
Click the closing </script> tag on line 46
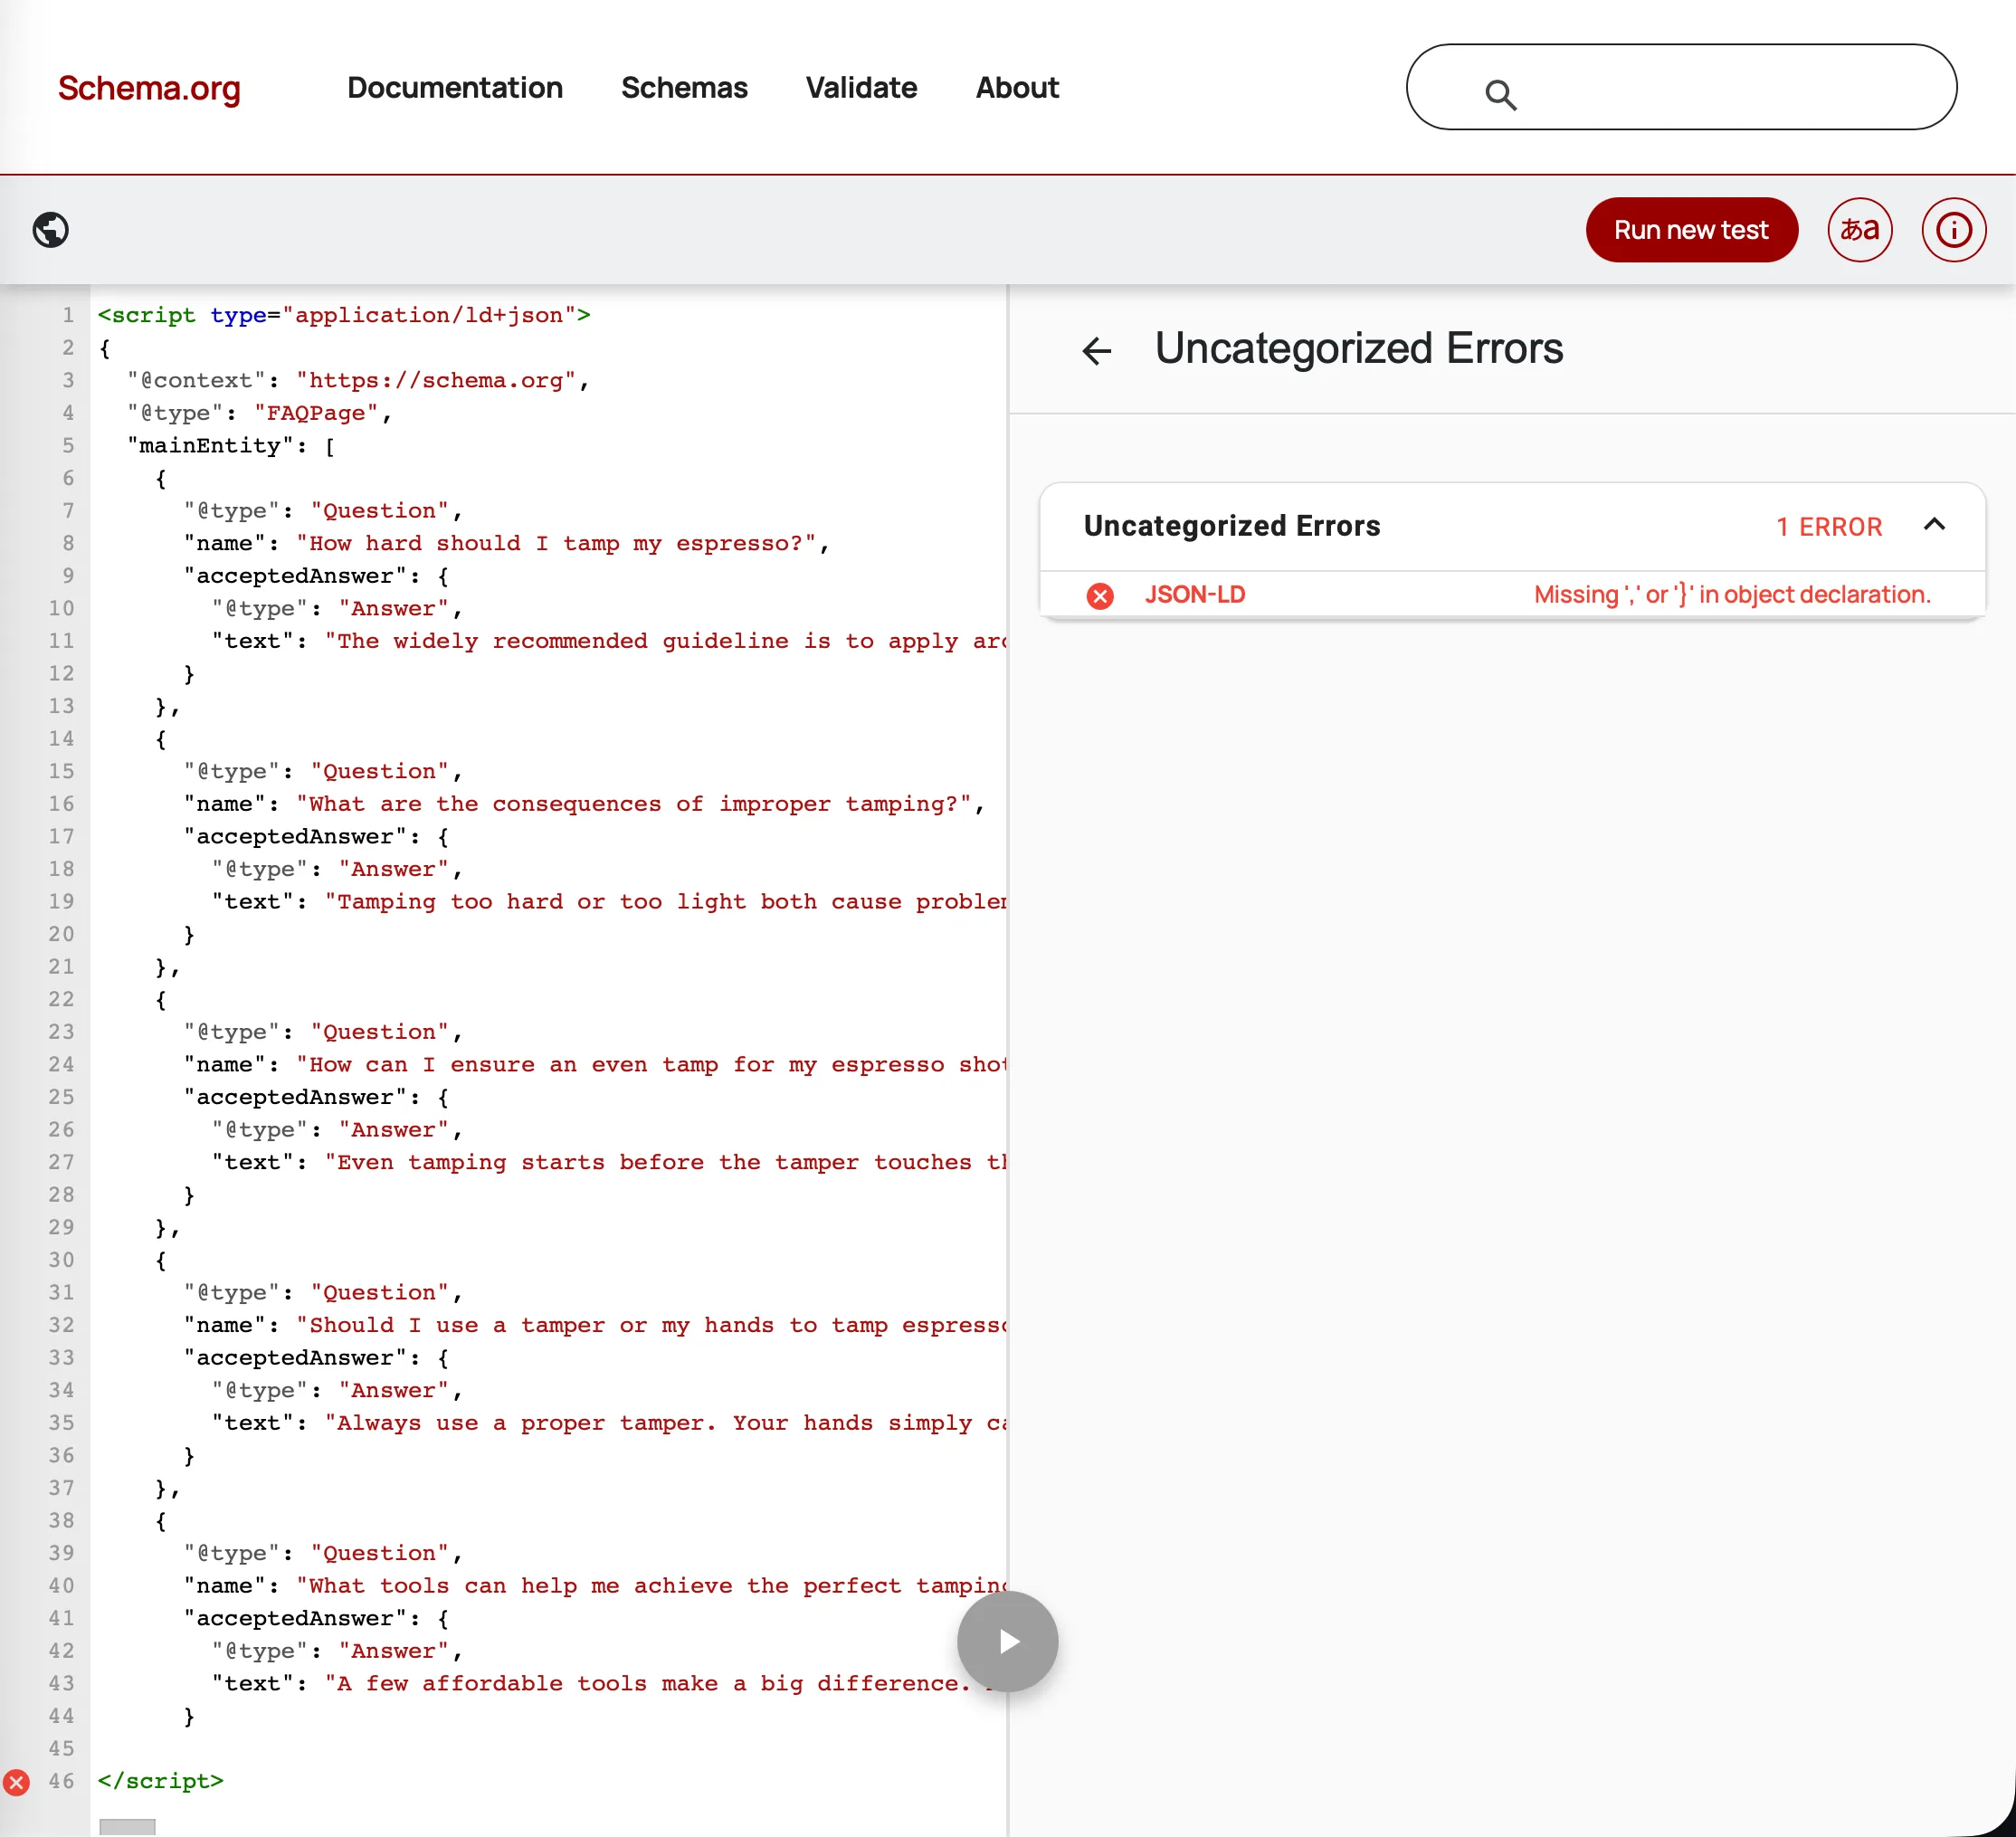[x=161, y=1781]
